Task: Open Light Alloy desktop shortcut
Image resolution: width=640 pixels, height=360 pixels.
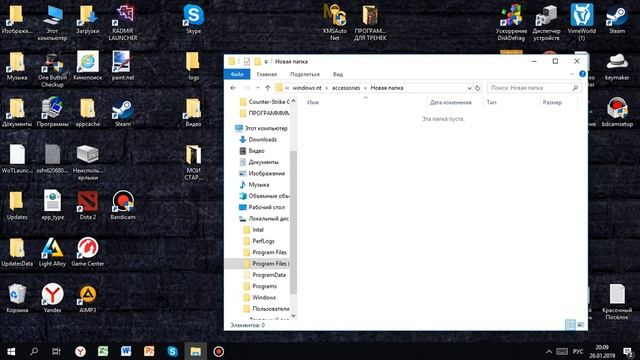Action: pos(52,252)
